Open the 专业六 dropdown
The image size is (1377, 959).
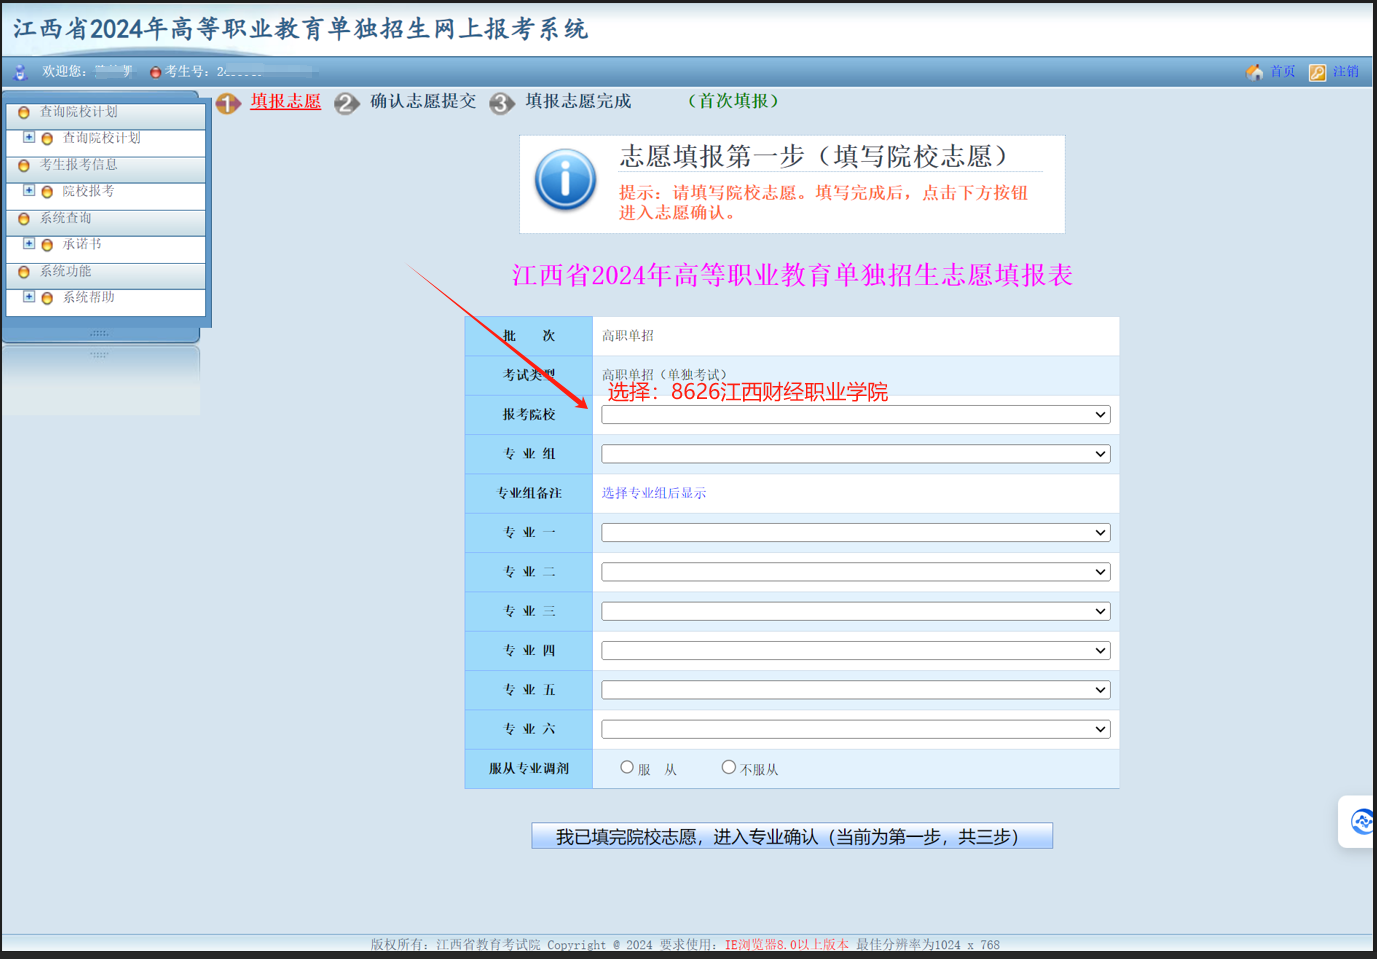(856, 729)
